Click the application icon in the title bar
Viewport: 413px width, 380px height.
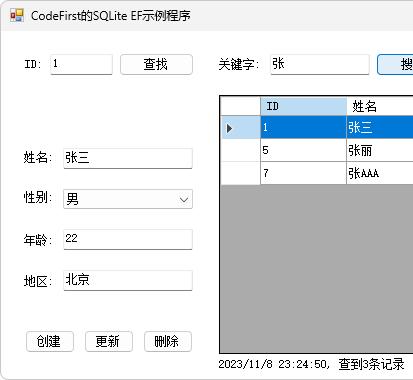16,15
